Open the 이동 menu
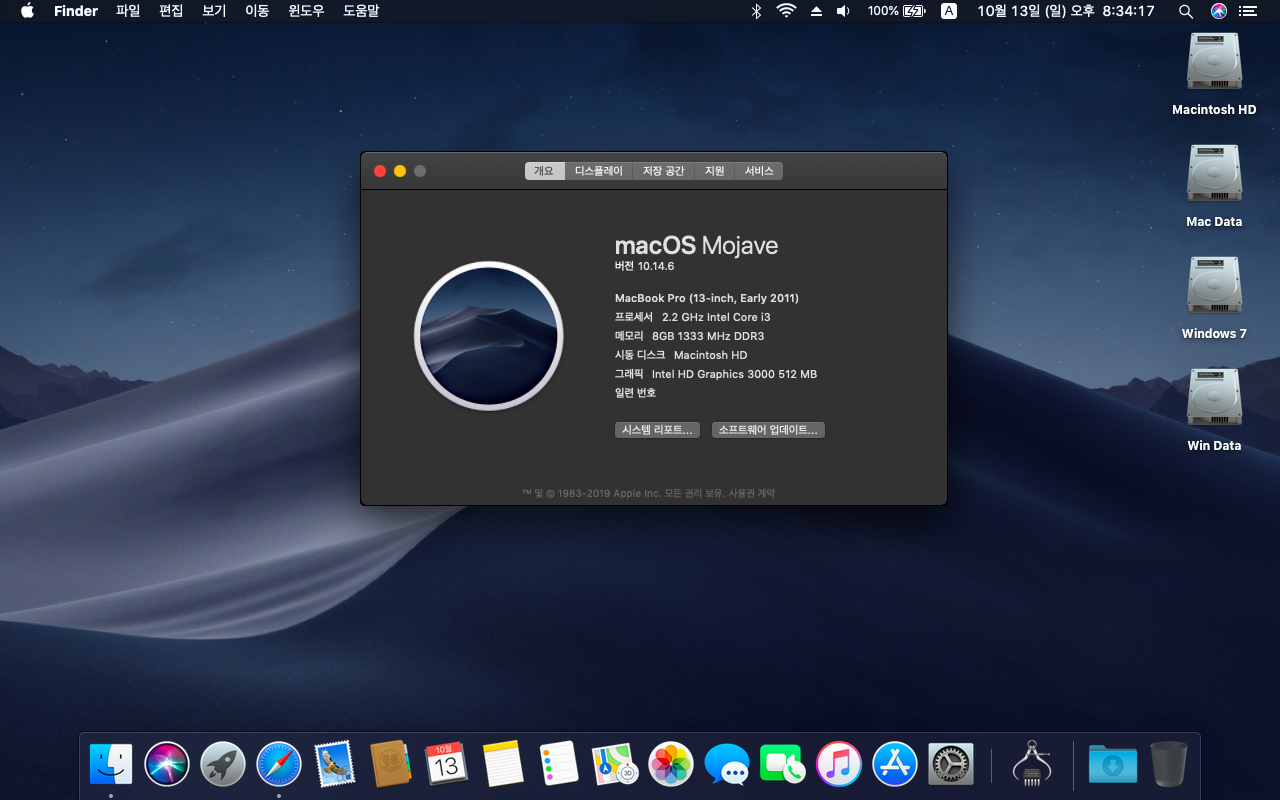 click(257, 11)
